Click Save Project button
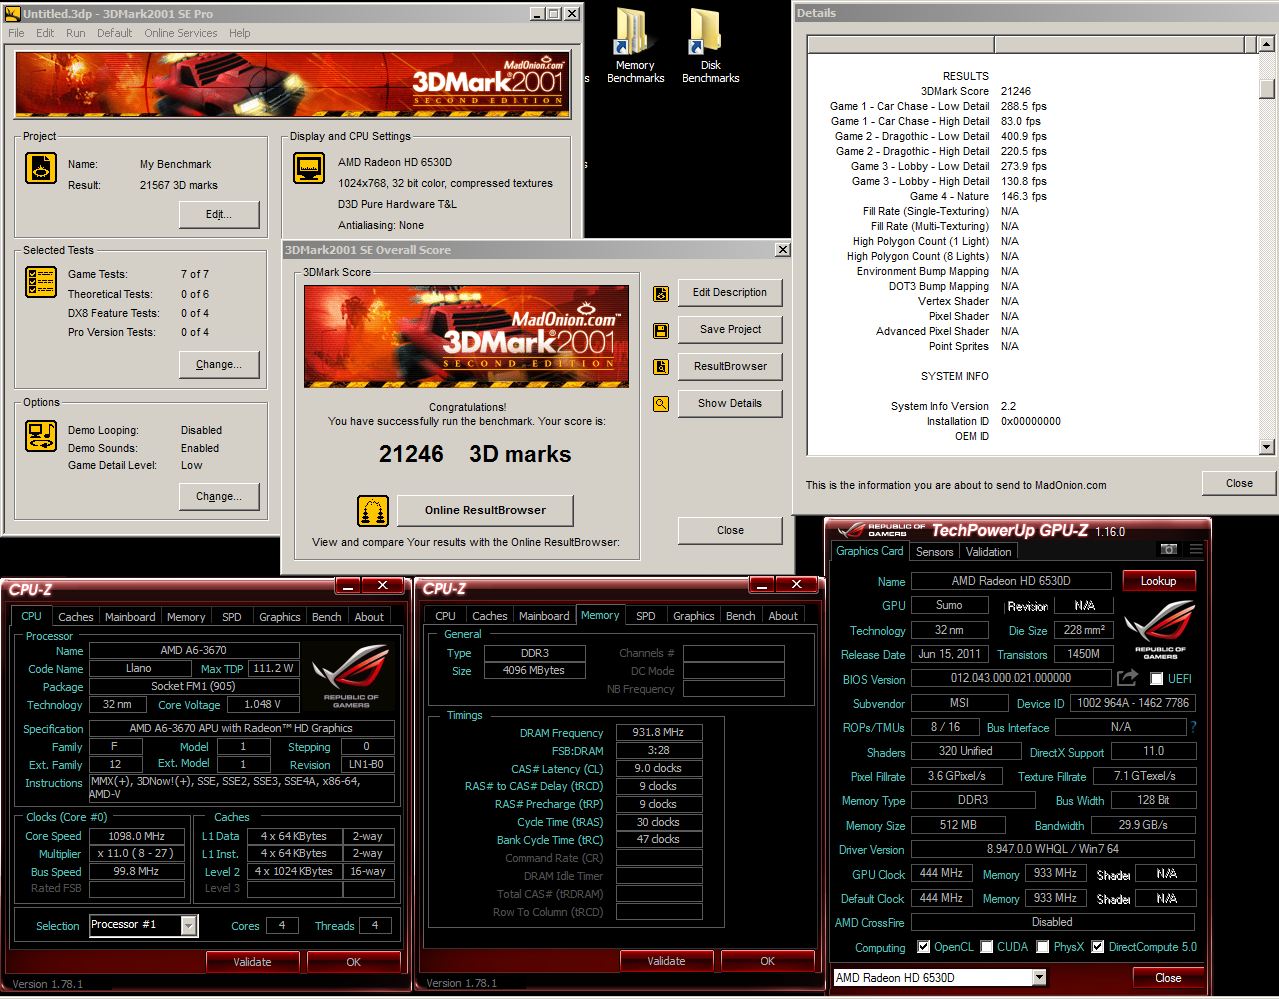The height and width of the screenshot is (999, 1279). coord(730,329)
